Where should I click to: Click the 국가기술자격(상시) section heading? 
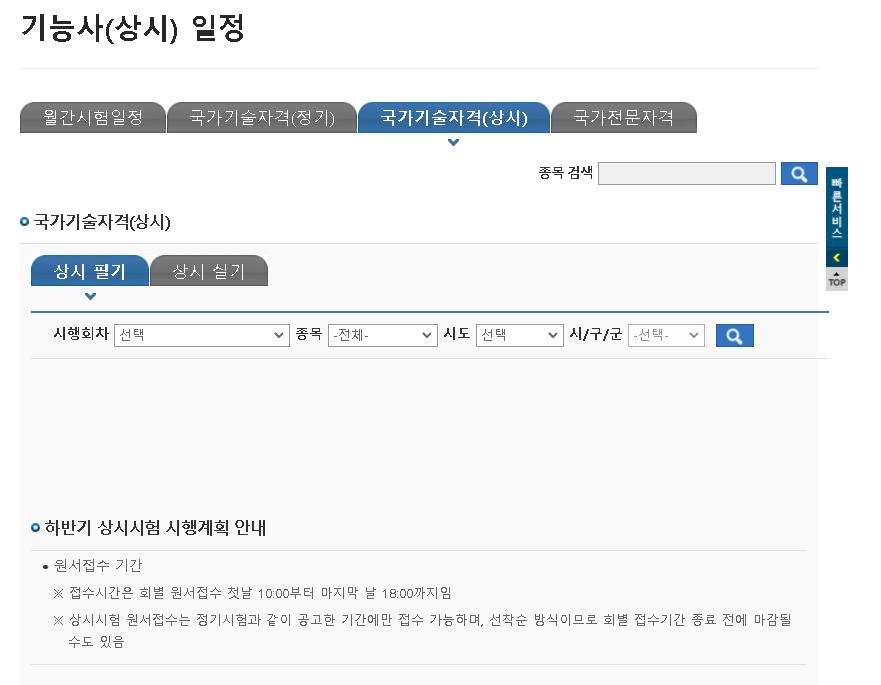click(102, 221)
